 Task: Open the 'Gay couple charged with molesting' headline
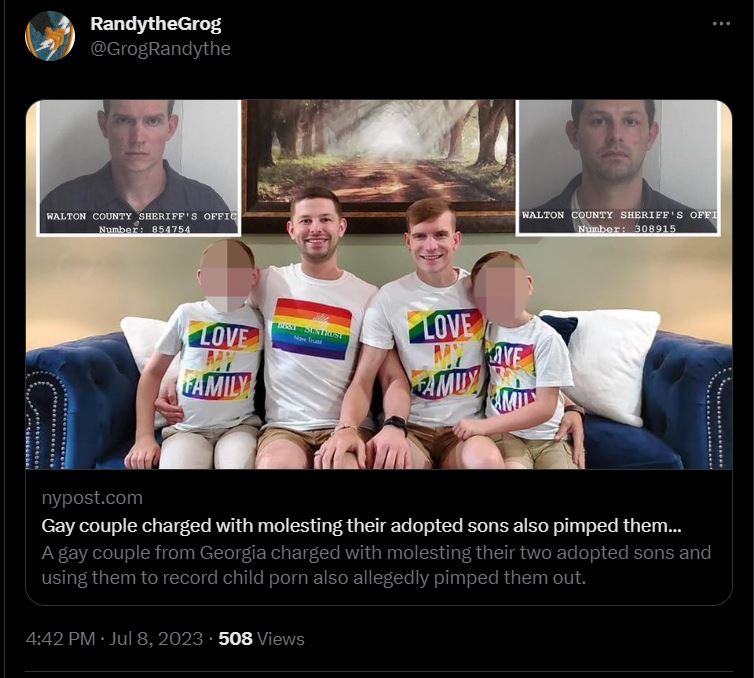(x=361, y=526)
